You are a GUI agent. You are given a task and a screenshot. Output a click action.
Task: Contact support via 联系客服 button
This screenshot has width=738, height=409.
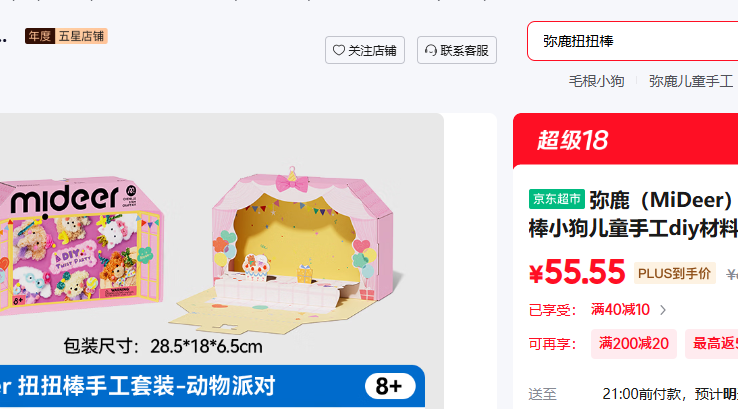457,50
